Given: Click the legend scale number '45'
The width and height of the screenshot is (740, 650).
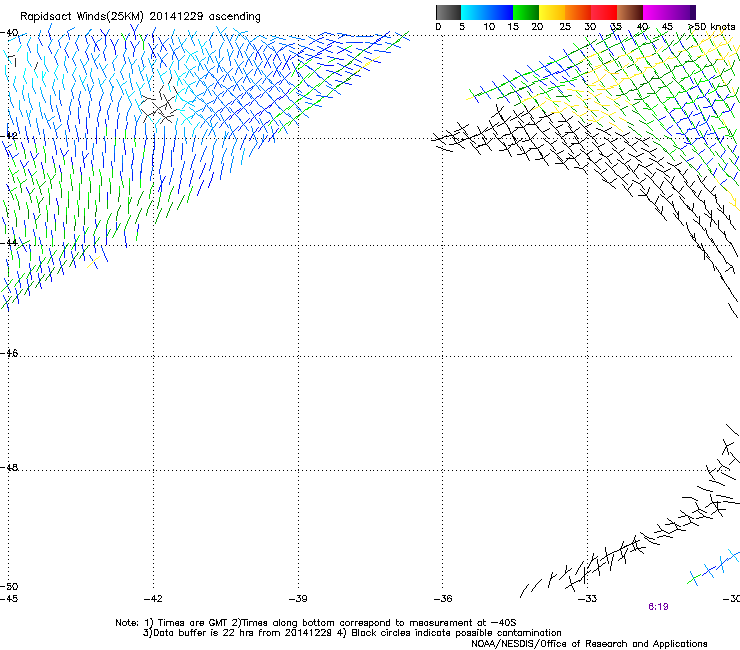Looking at the screenshot, I should point(667,27).
